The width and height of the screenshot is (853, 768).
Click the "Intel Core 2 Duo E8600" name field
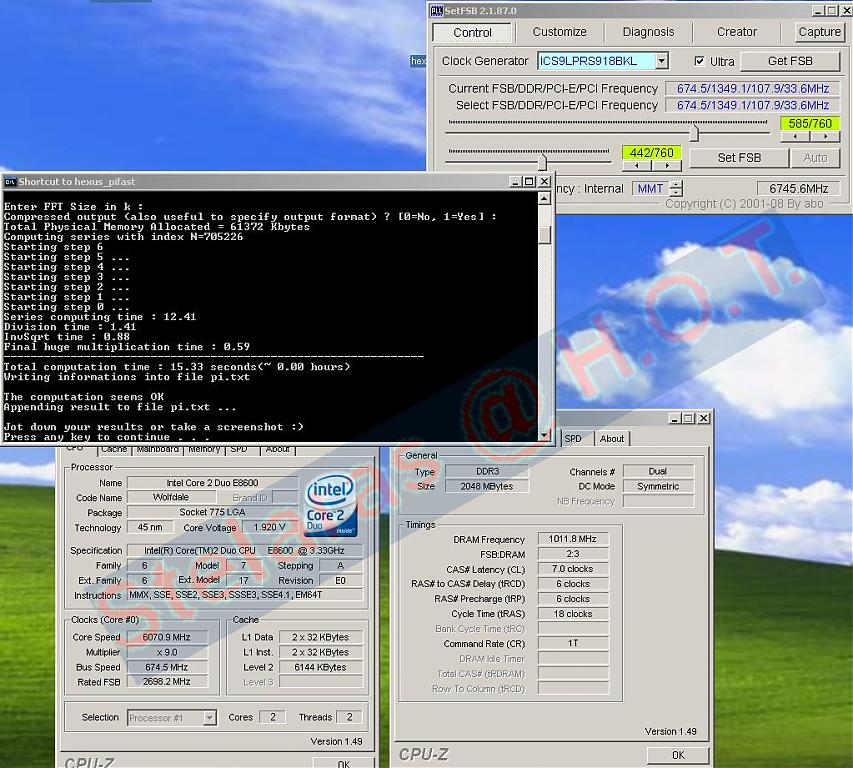pyautogui.click(x=212, y=483)
